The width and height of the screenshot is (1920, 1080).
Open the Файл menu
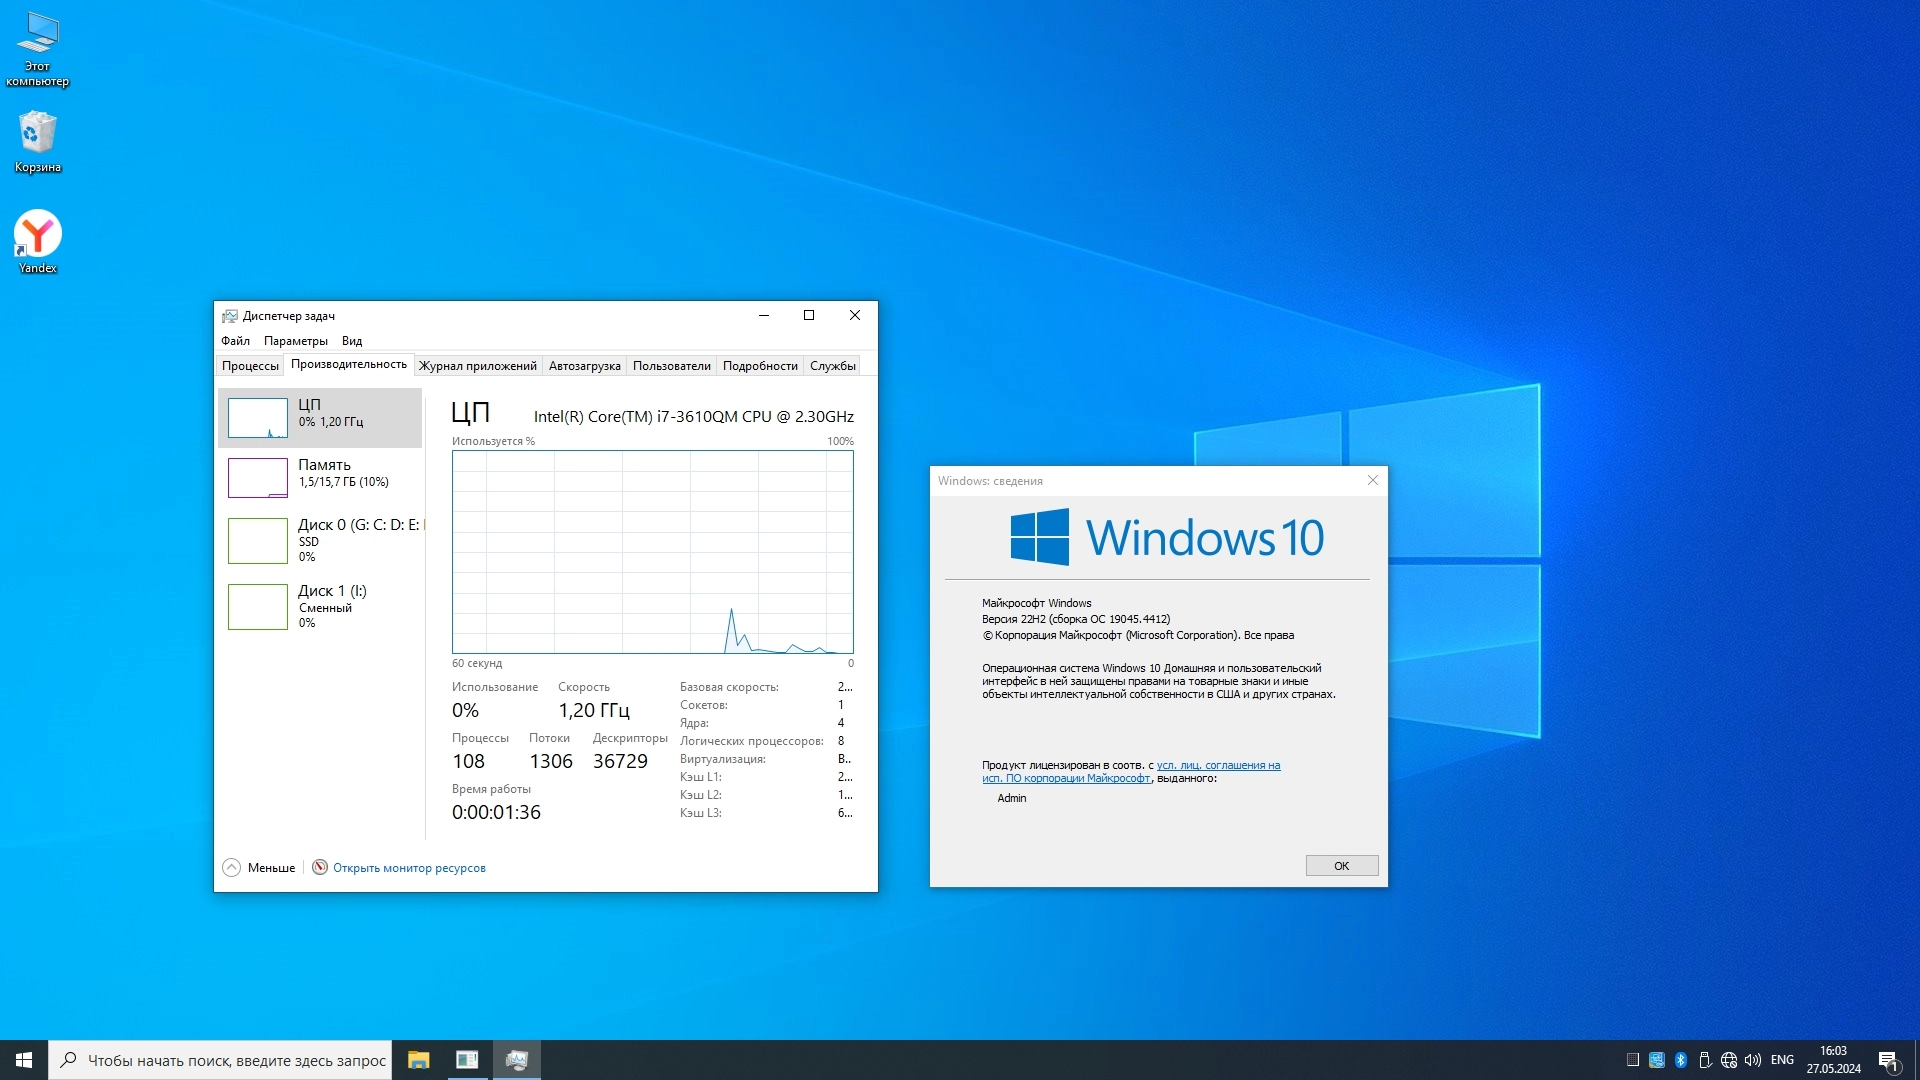235,341
